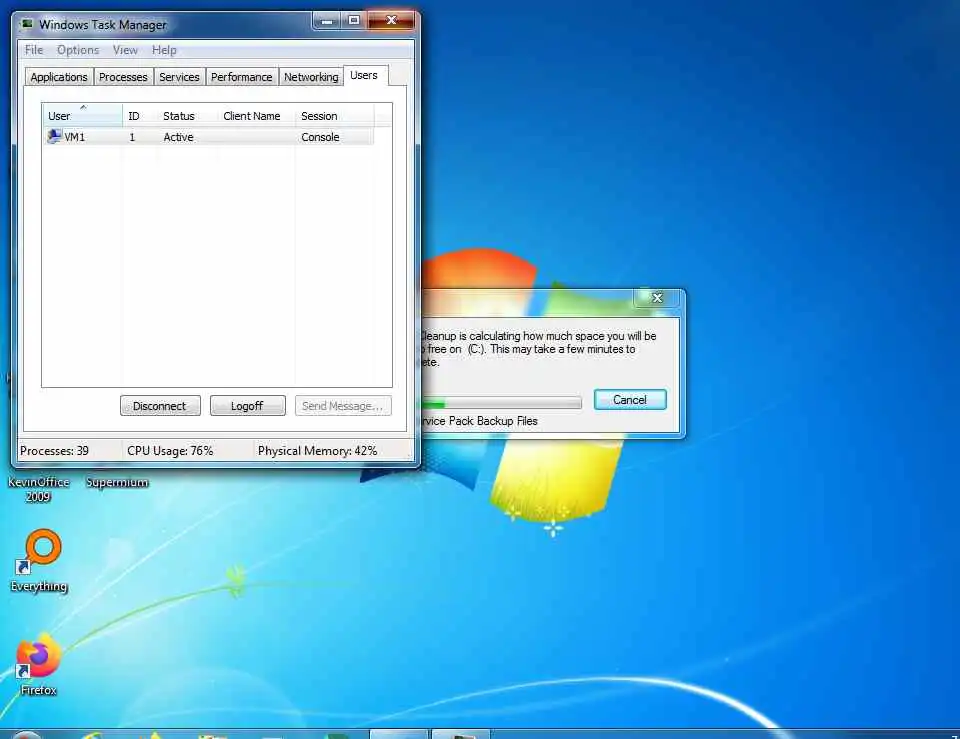Viewport: 960px width, 739px height.
Task: Click the Disconnect button
Action: tap(160, 406)
